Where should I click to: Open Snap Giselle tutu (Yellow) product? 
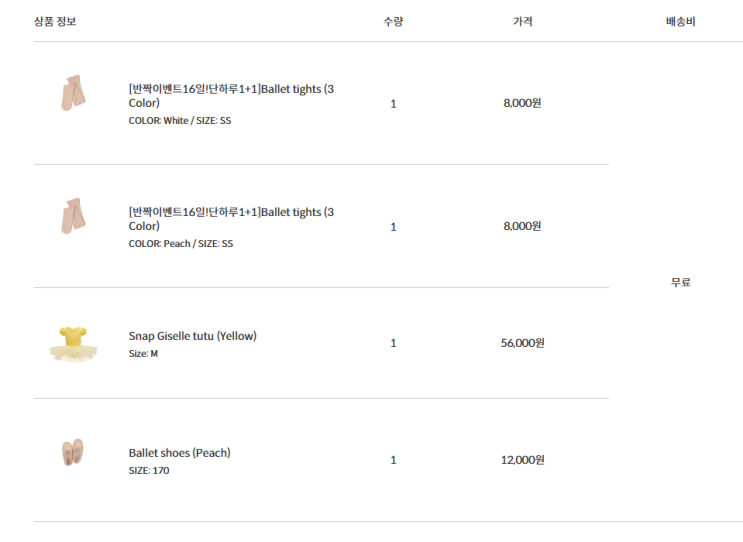click(192, 336)
